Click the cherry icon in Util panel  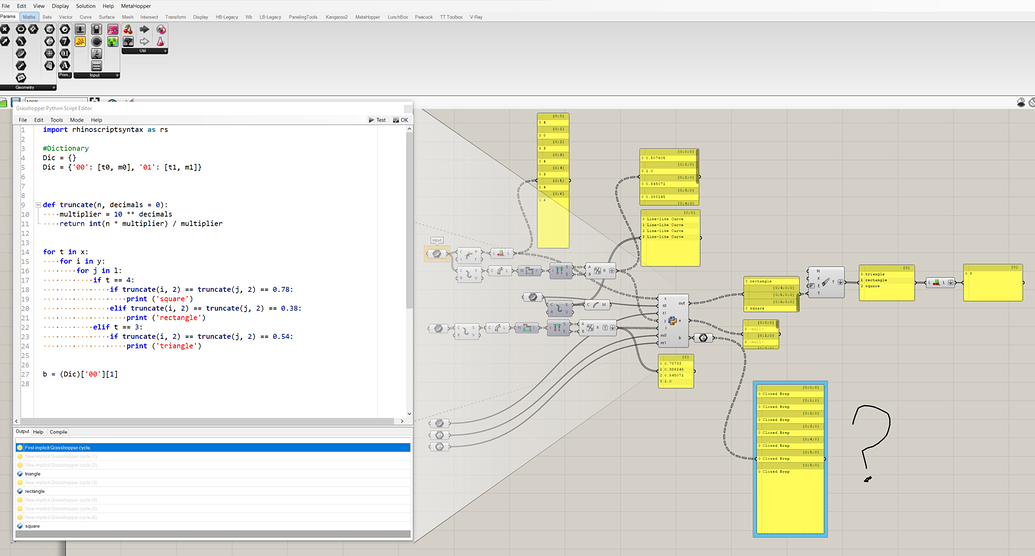[128, 29]
